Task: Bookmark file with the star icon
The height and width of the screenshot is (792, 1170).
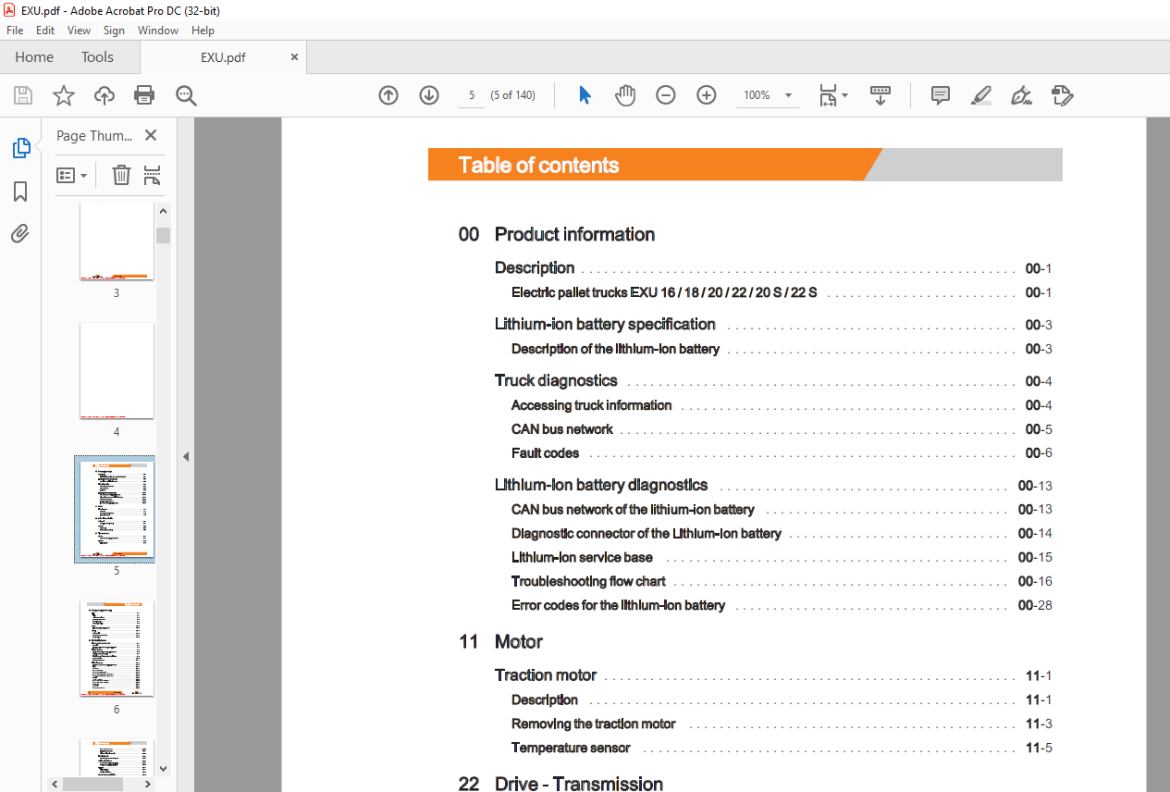Action: 63,95
